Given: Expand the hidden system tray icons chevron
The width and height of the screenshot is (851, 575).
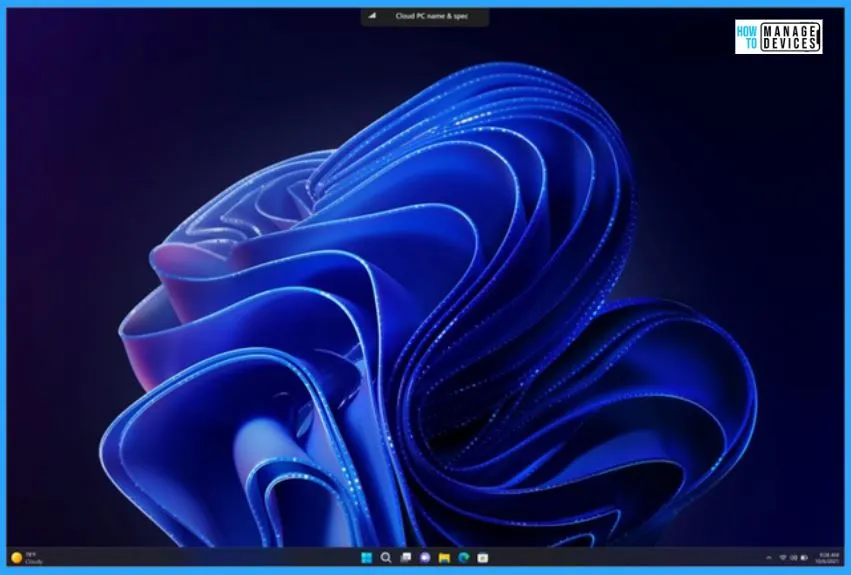Looking at the screenshot, I should pyautogui.click(x=769, y=558).
